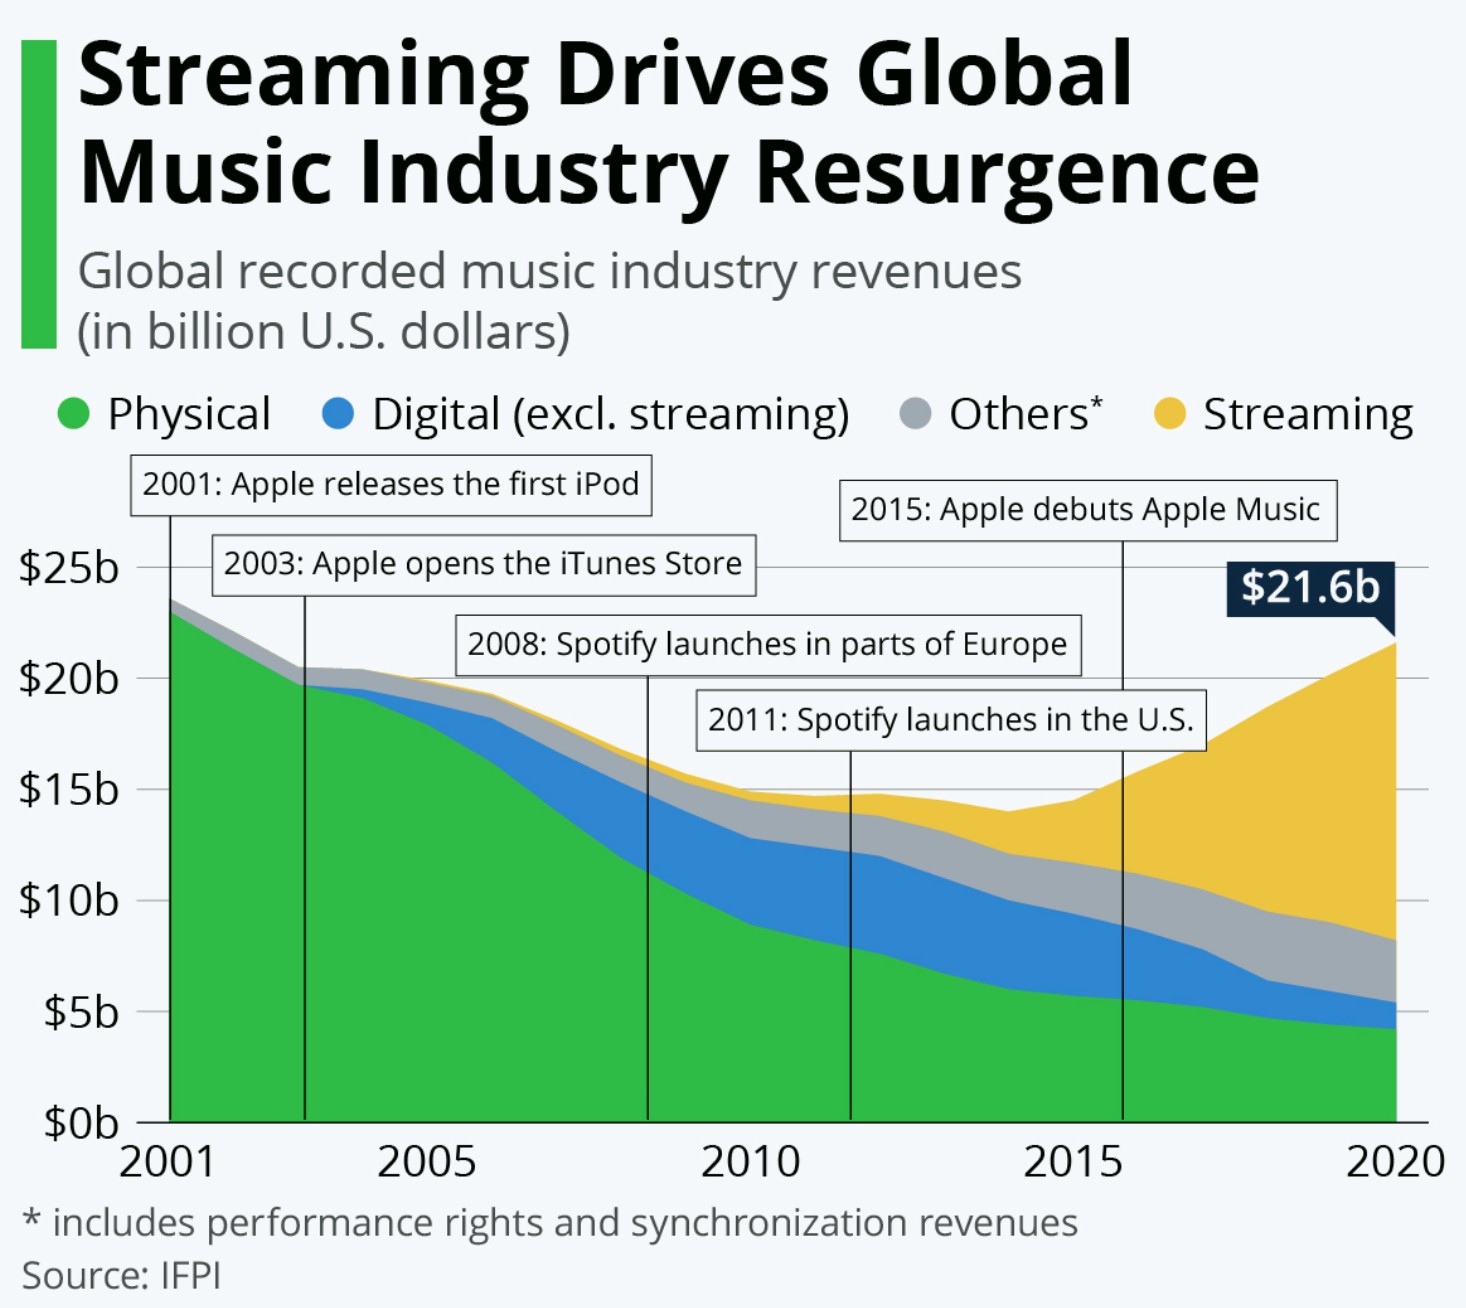
Task: Click the '2001' x-axis label
Action: (168, 1162)
